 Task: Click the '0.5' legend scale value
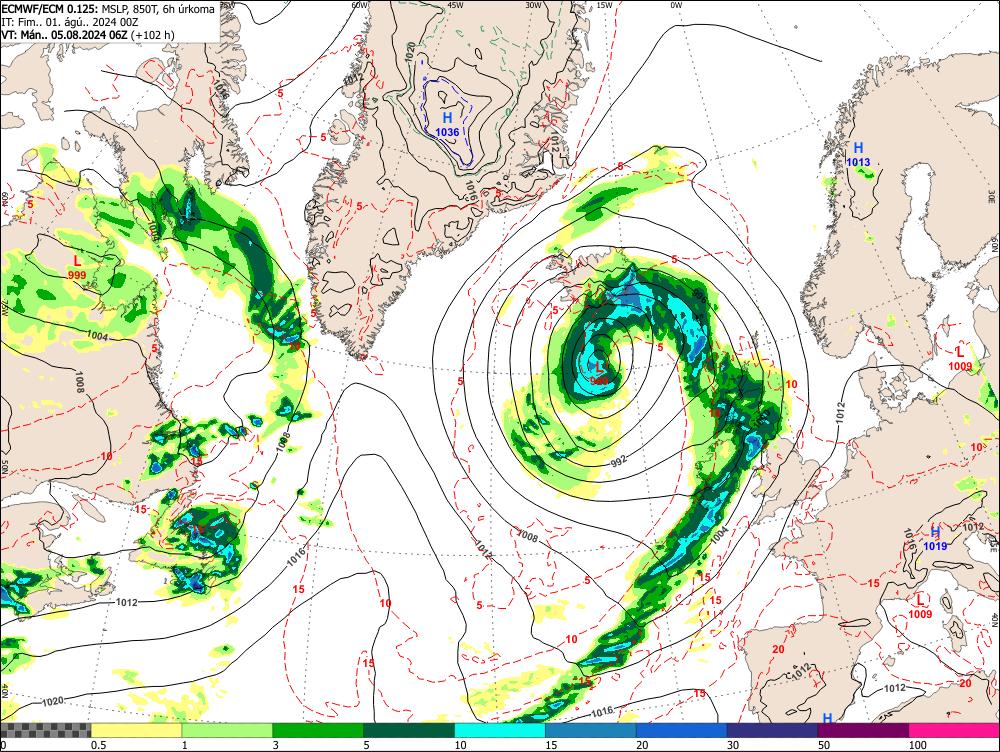(98, 745)
